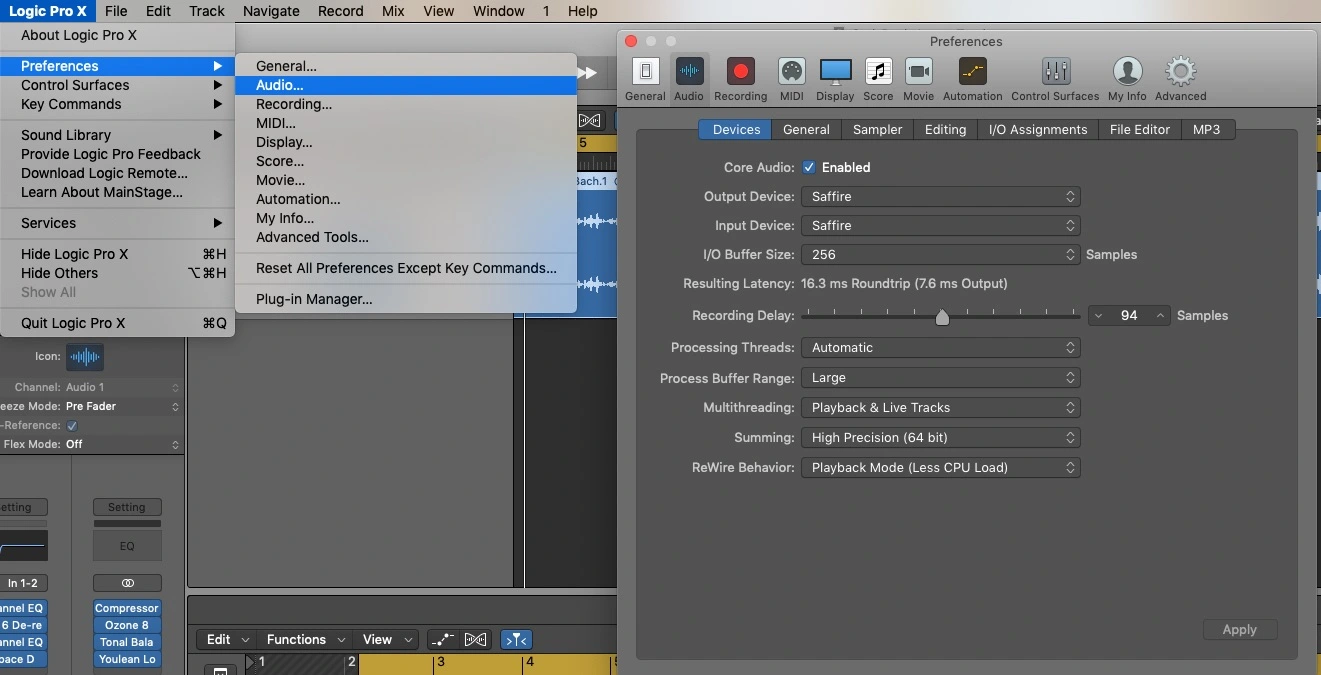Click the Apply button
Screen dimensions: 1321x675
tap(1239, 629)
